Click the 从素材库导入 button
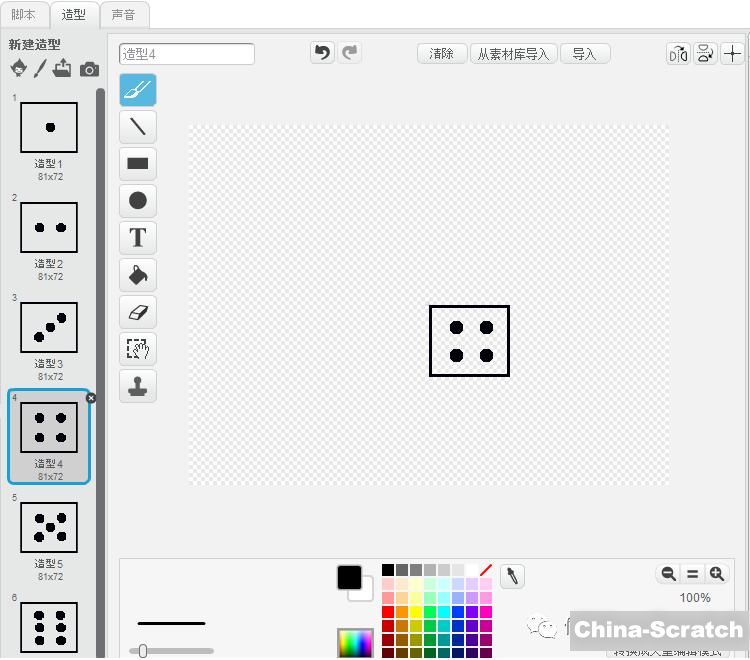750x660 pixels. pyautogui.click(x=512, y=54)
